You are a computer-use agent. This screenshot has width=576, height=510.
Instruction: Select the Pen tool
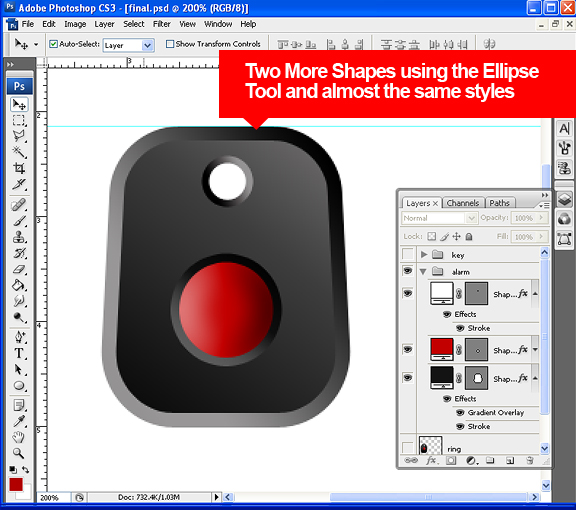click(19, 337)
